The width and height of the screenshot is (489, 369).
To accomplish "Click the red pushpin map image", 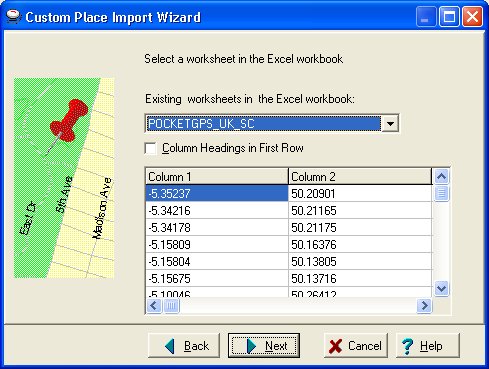I will coord(64,178).
